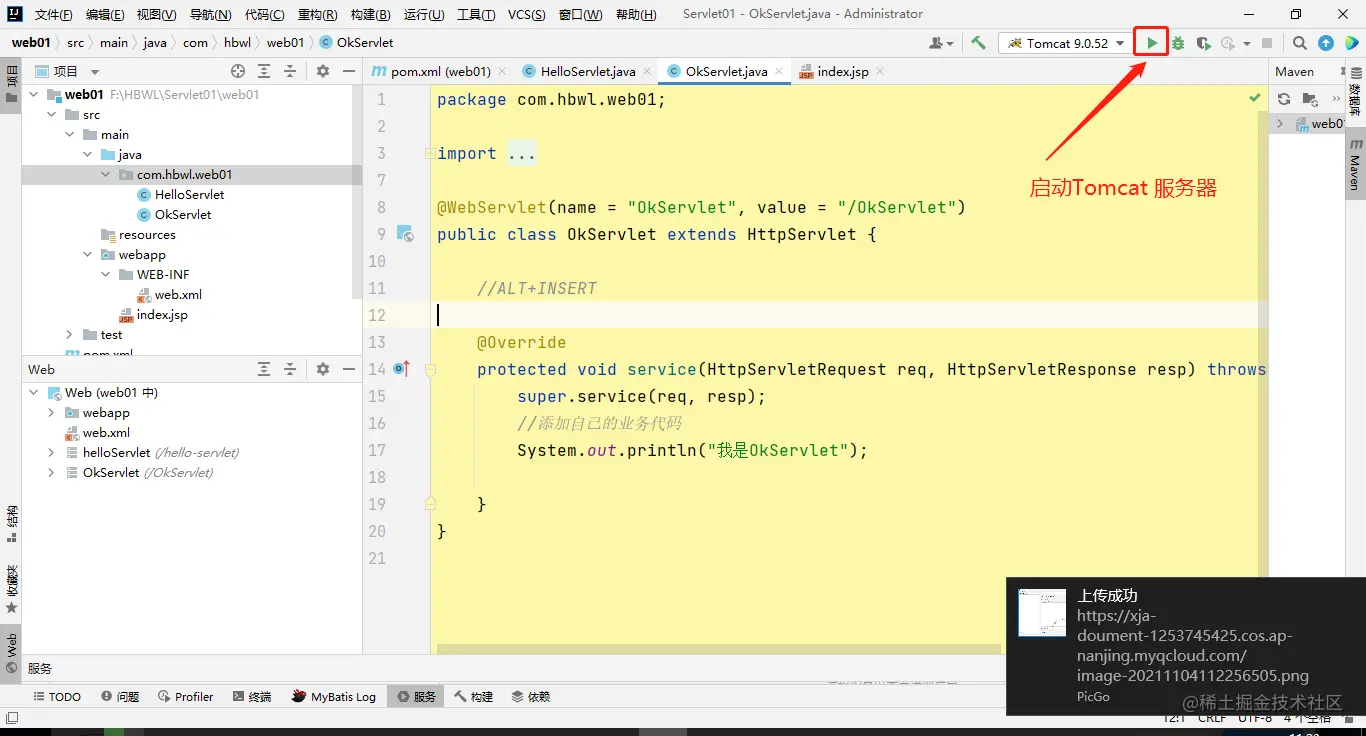
Task: Select opened file locate target icon in project panel
Action: pos(238,71)
